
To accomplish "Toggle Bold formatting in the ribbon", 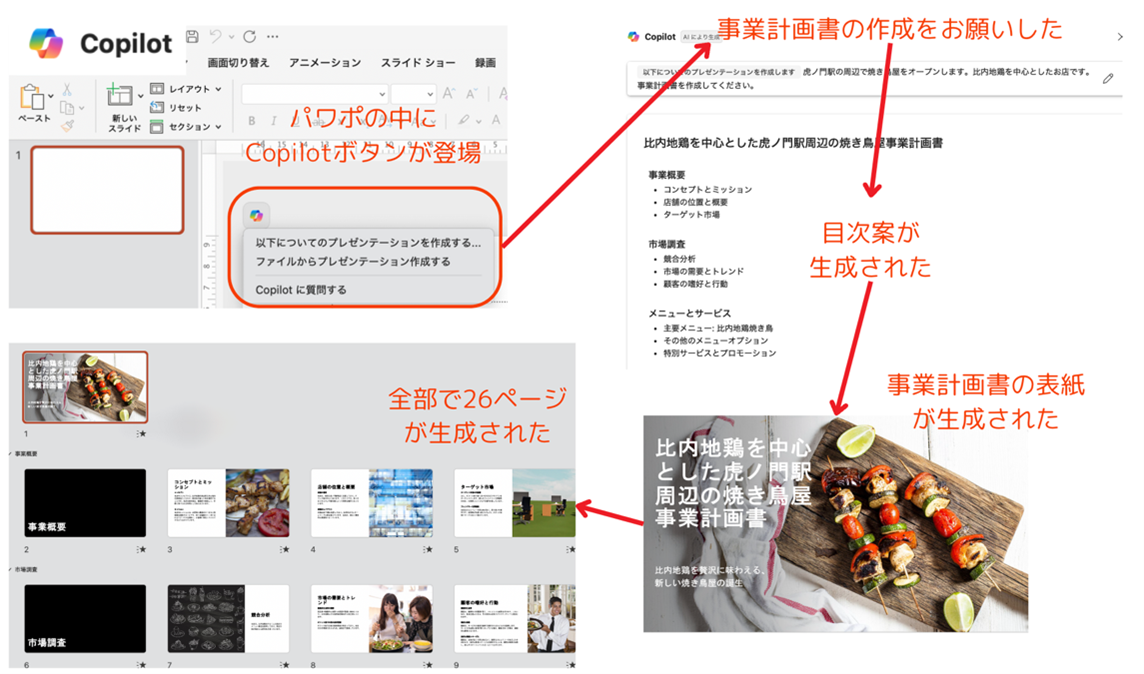I will click(252, 121).
